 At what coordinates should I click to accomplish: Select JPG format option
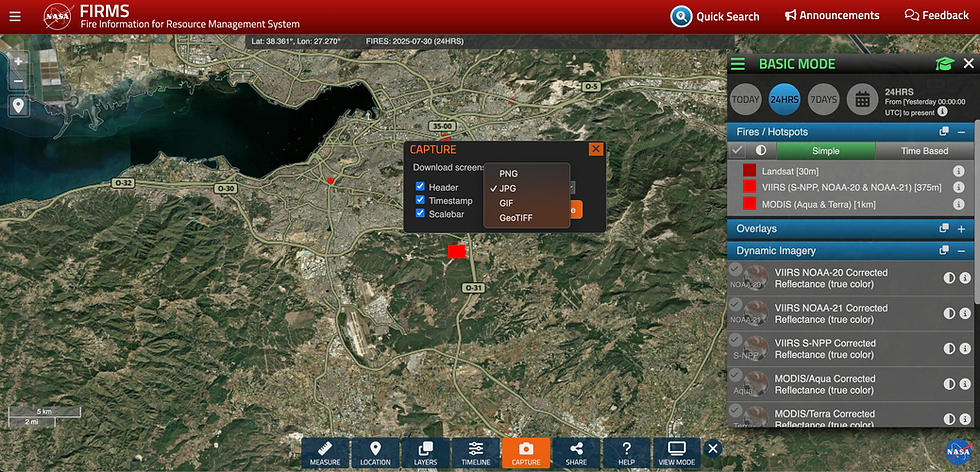click(x=527, y=188)
